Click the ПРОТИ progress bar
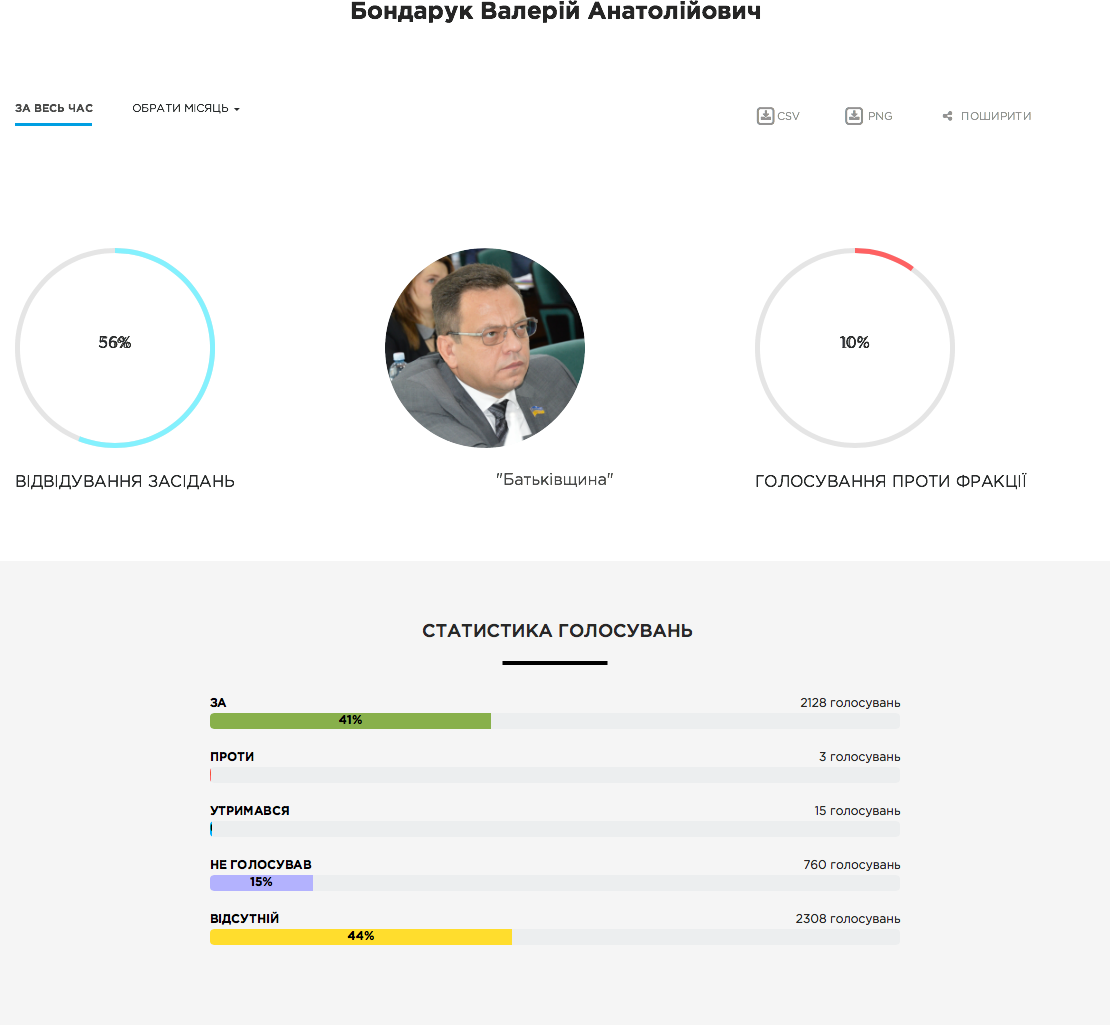This screenshot has width=1110, height=1025. pyautogui.click(x=555, y=775)
